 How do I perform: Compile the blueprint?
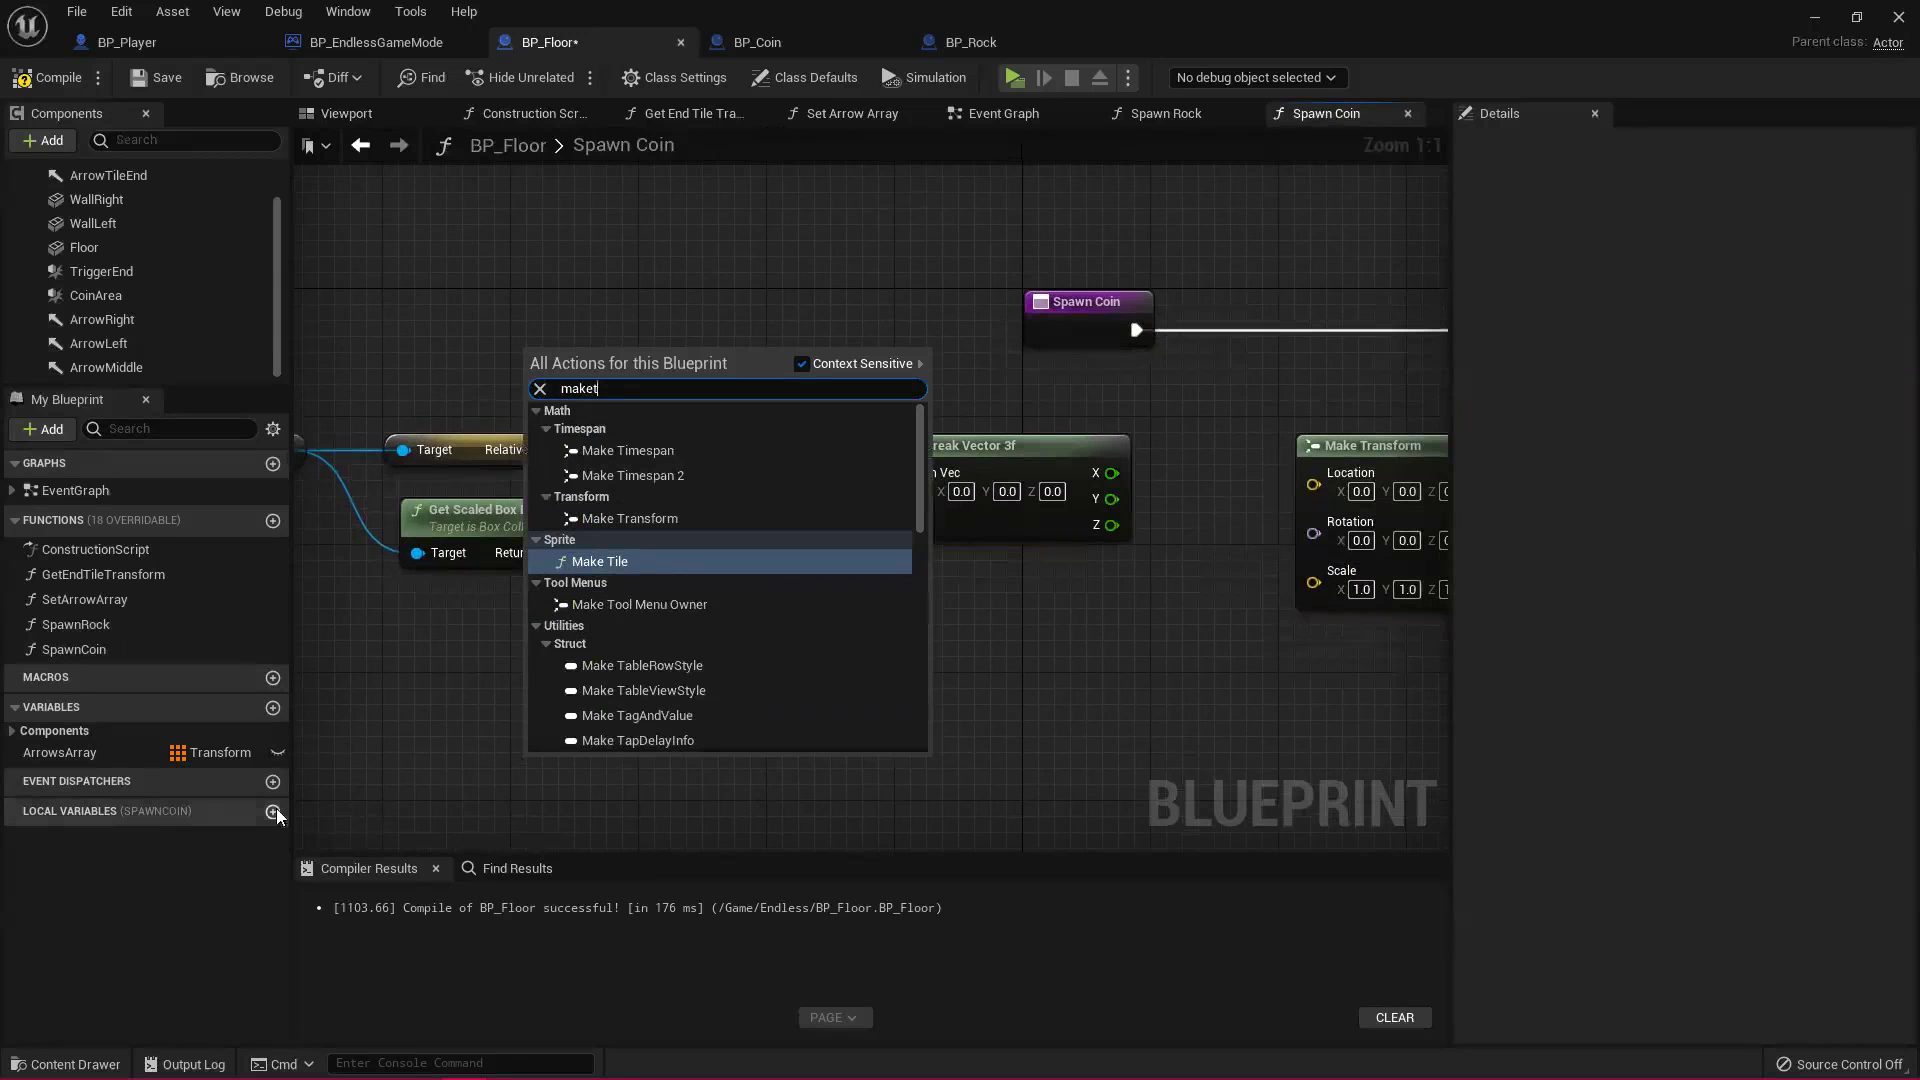(x=47, y=78)
